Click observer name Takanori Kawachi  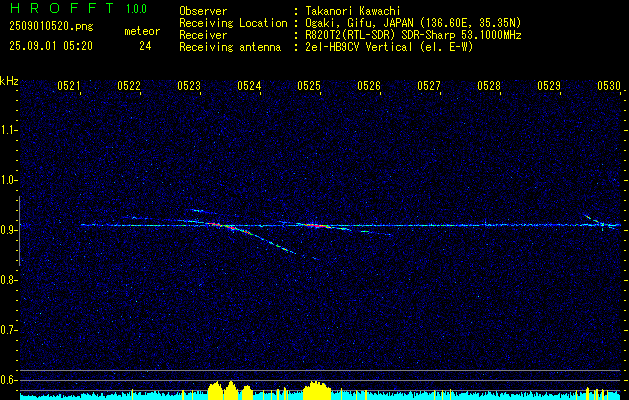tap(353, 11)
